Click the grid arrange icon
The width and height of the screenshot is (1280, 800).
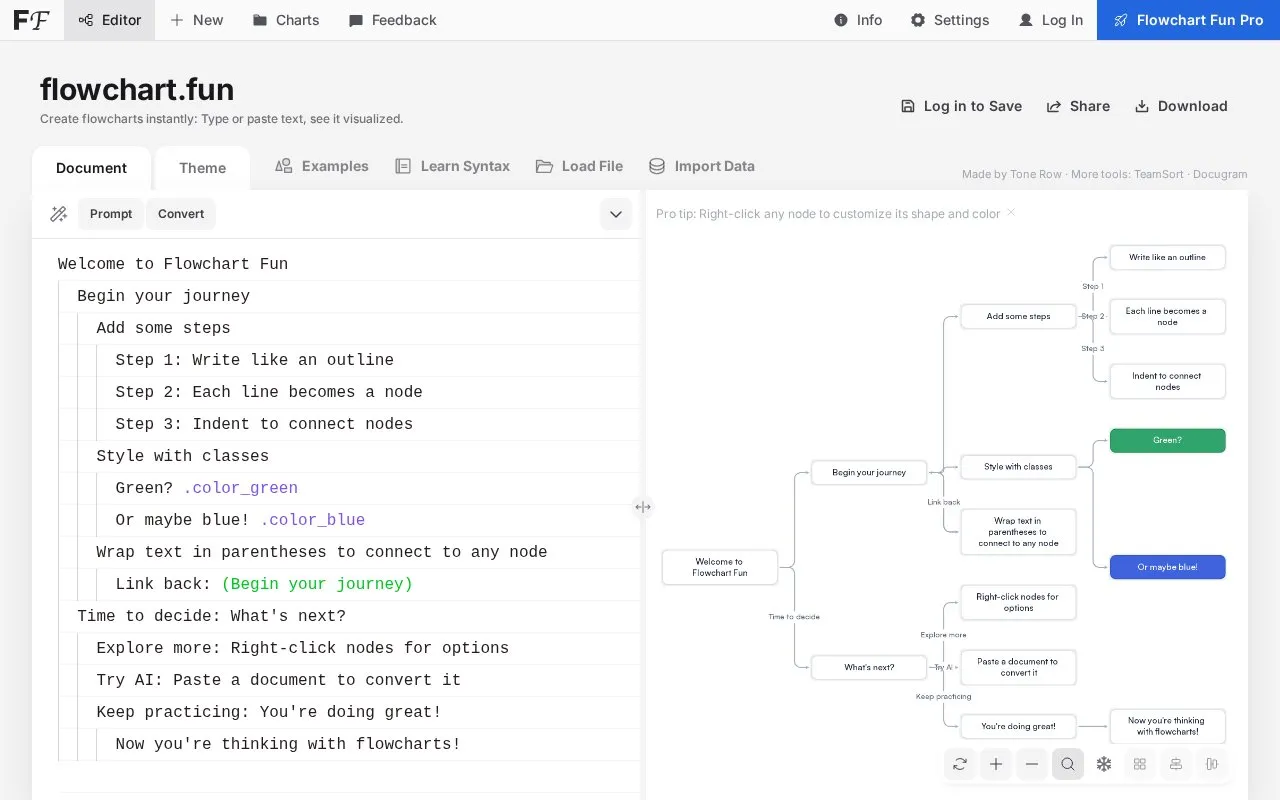tap(1140, 764)
